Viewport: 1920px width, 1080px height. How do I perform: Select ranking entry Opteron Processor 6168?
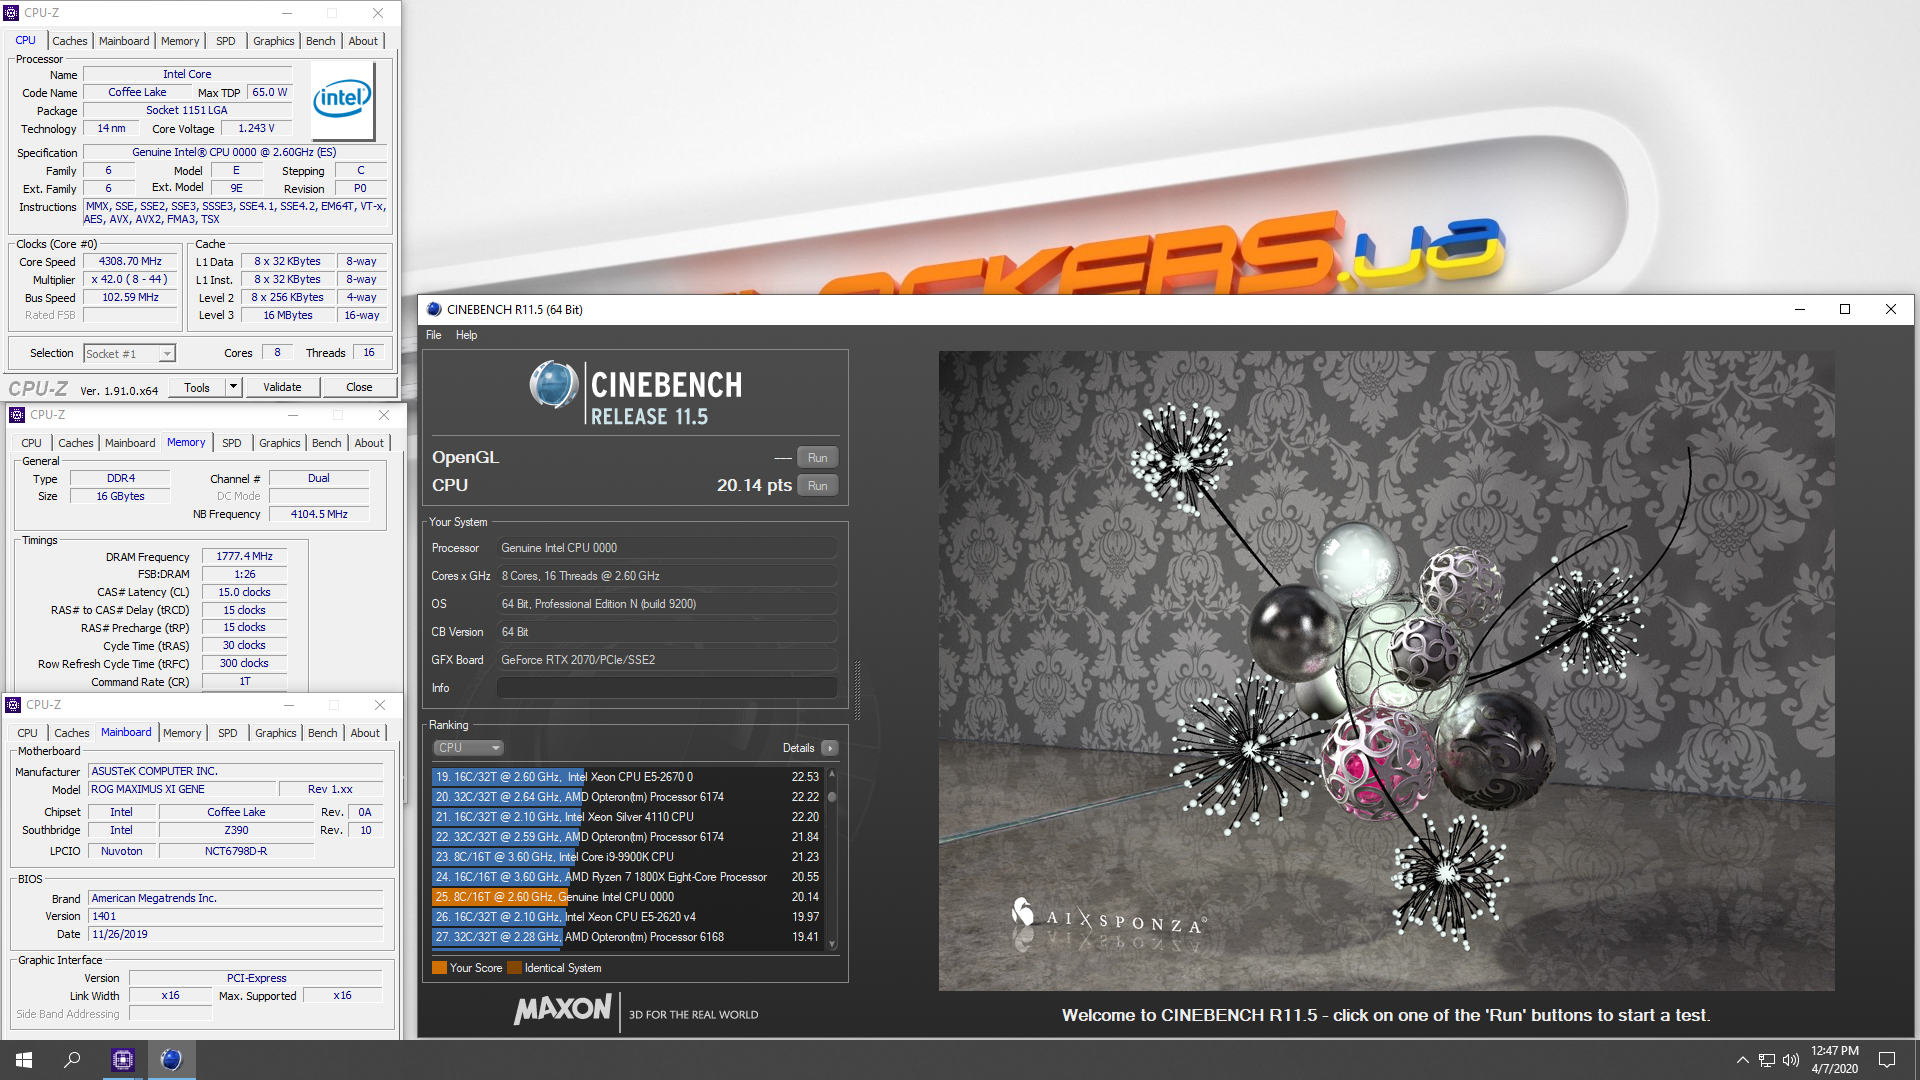coord(627,937)
